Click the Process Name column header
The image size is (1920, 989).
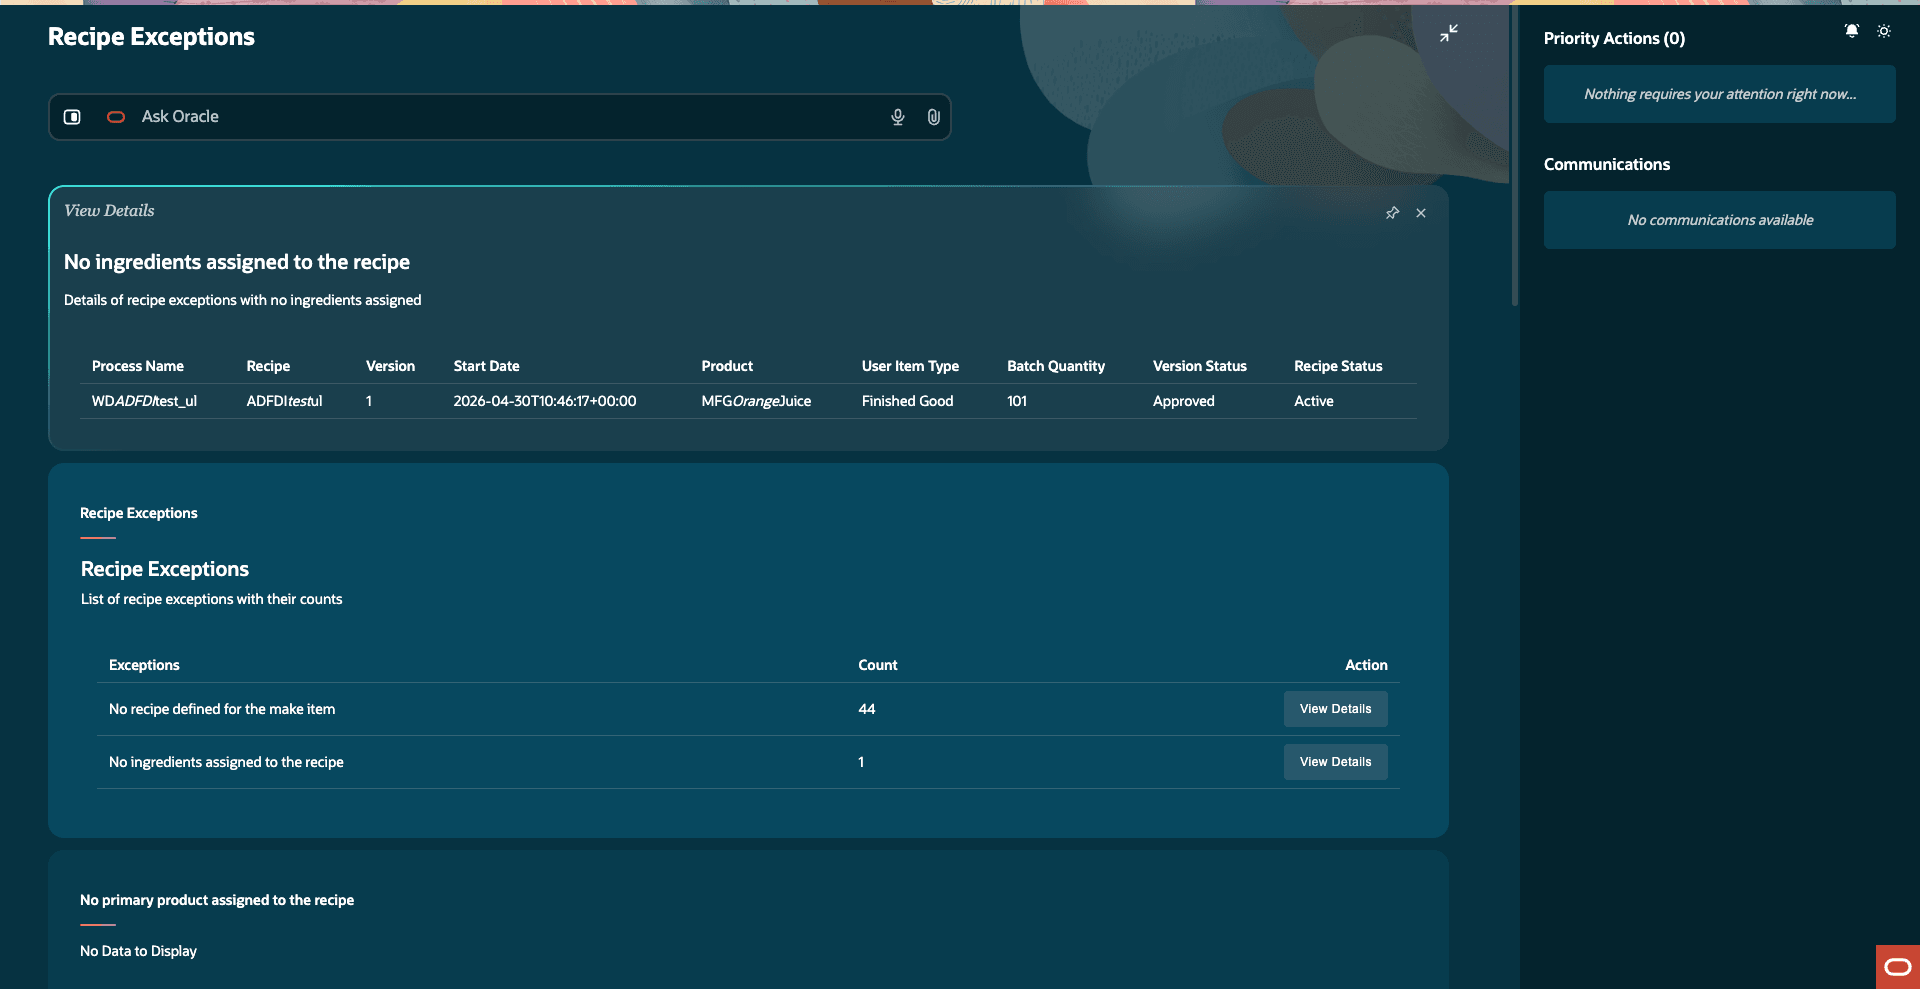click(138, 366)
